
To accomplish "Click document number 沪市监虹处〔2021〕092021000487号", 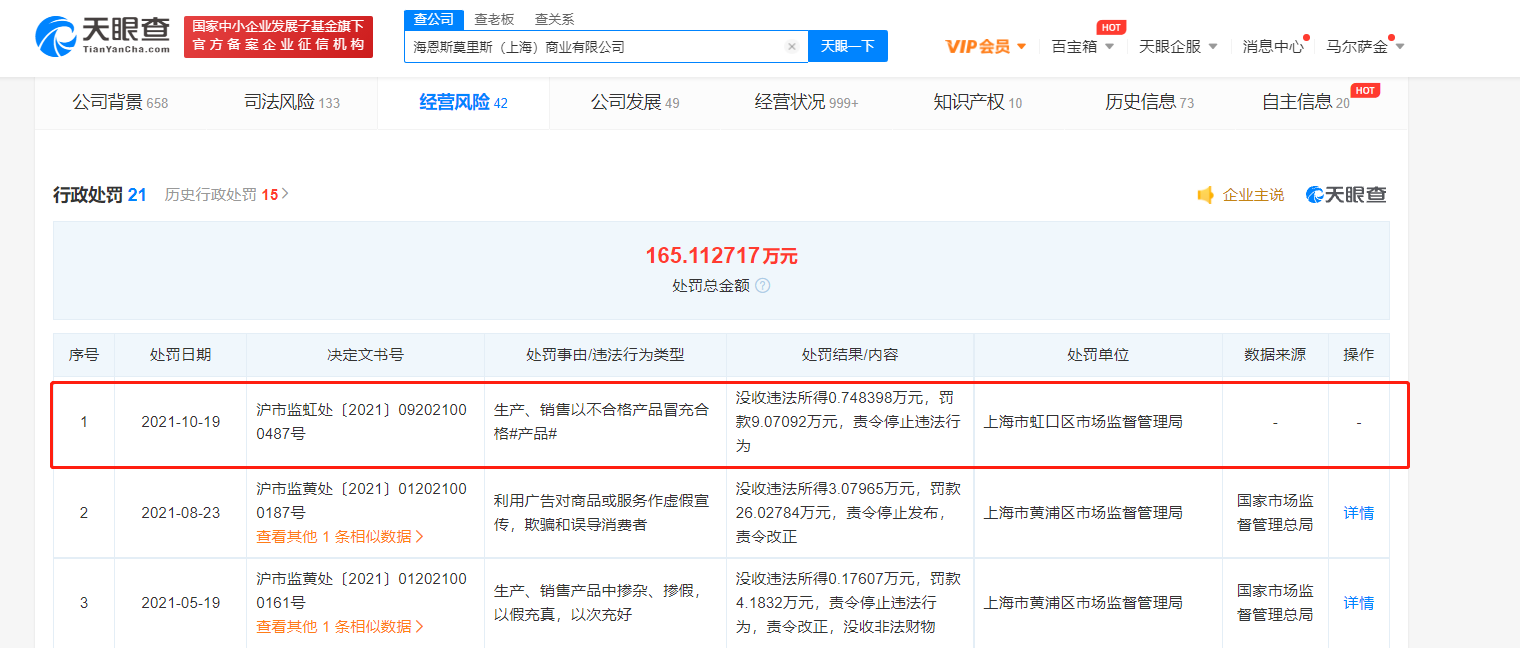I will 361,422.
